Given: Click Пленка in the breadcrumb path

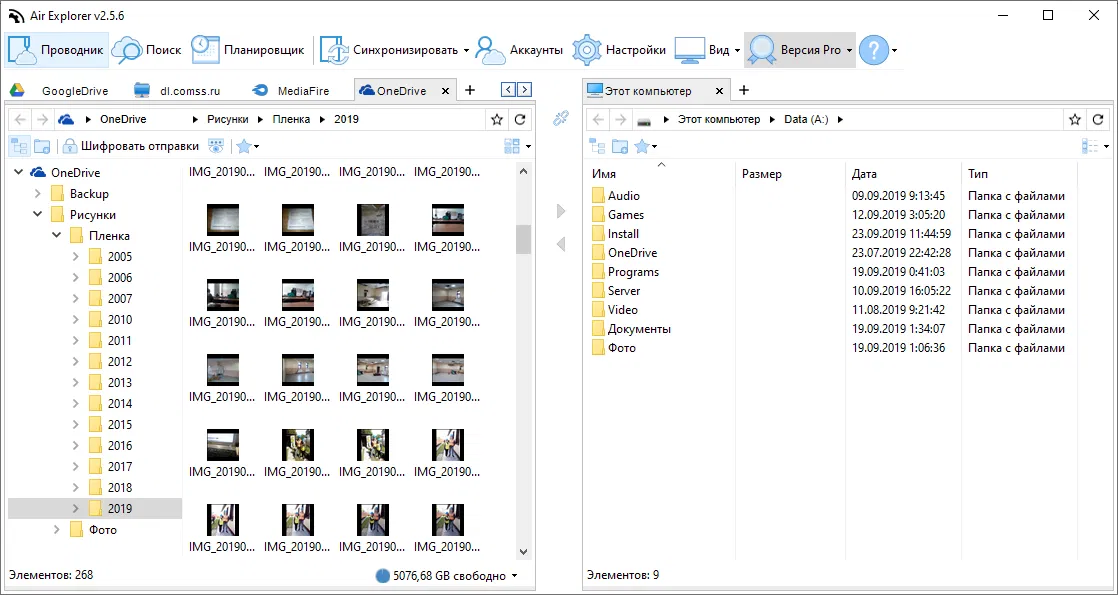Looking at the screenshot, I should point(291,119).
